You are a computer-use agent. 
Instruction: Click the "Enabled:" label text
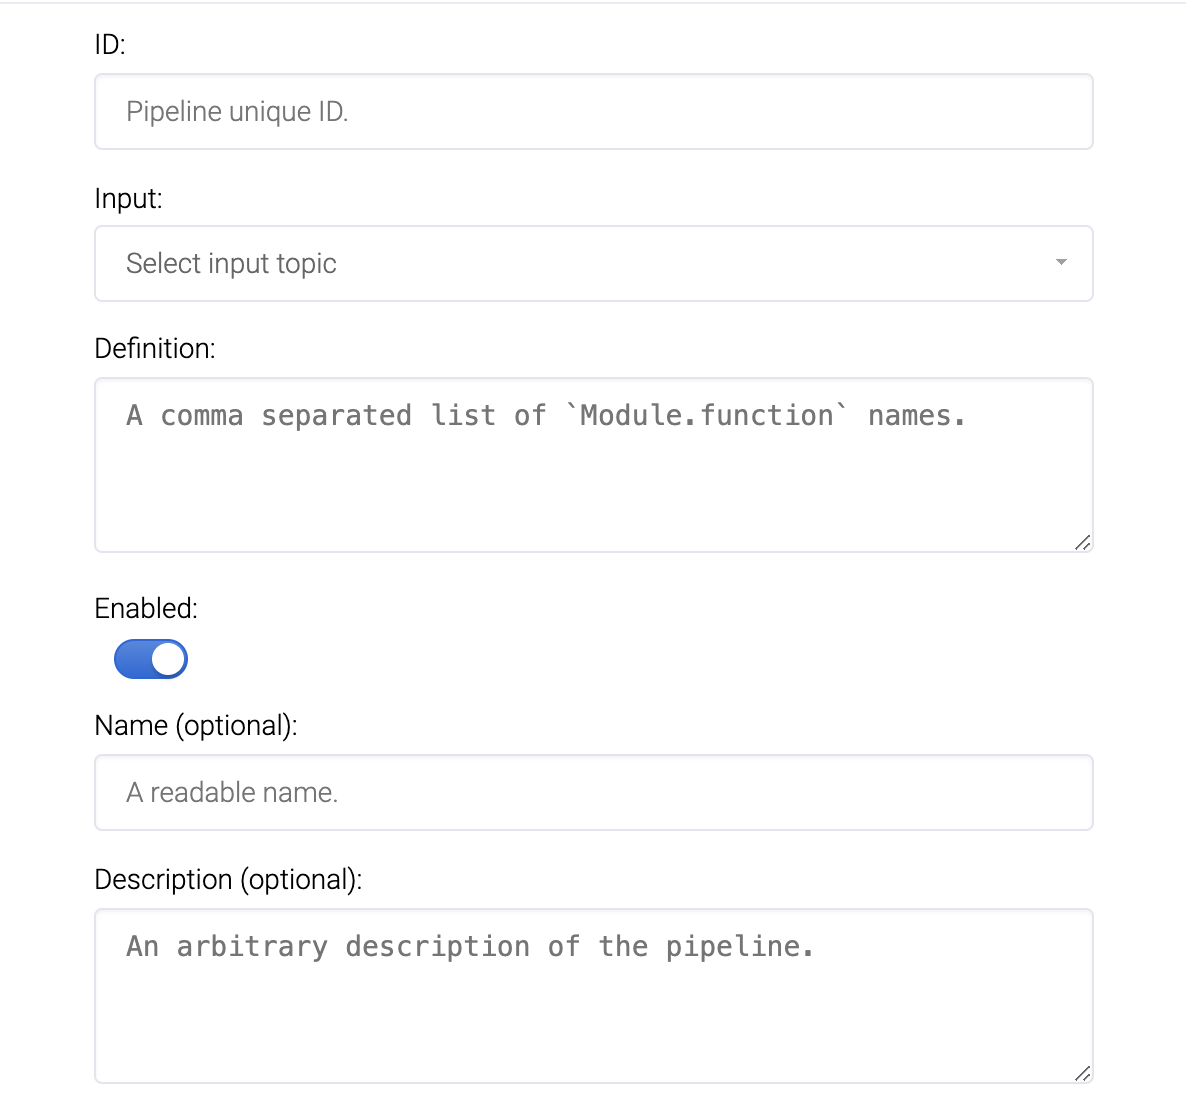[146, 609]
